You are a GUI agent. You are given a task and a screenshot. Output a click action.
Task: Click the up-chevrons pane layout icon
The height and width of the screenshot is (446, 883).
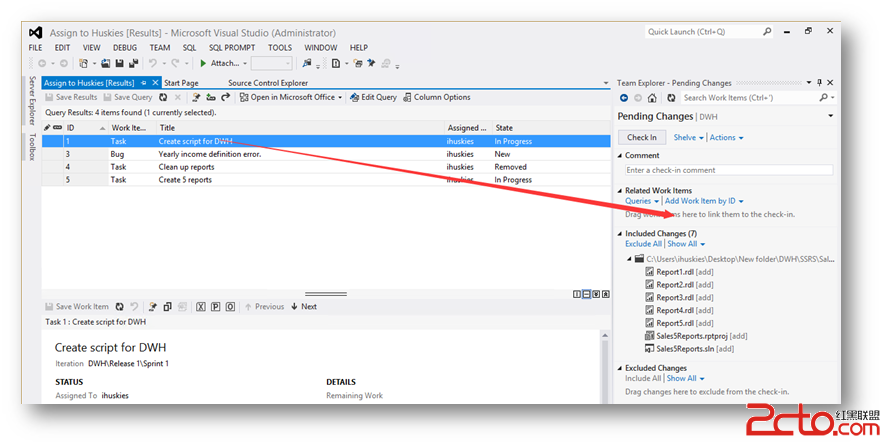tap(605, 295)
